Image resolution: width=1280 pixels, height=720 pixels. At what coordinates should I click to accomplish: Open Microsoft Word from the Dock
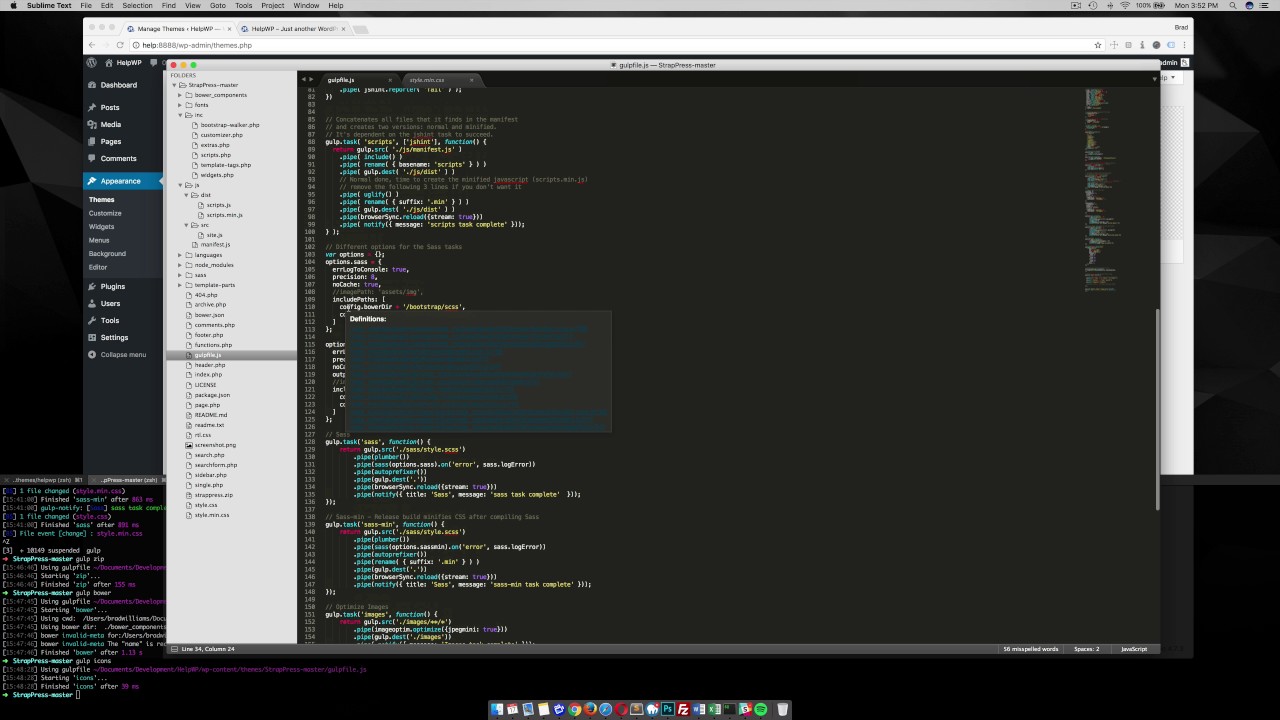[698, 709]
